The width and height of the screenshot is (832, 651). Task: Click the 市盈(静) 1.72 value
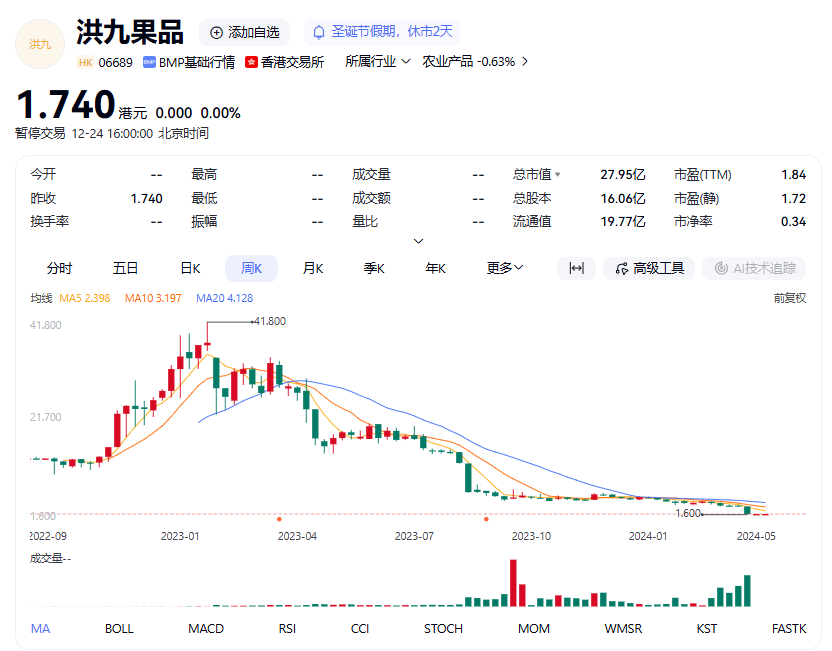793,198
